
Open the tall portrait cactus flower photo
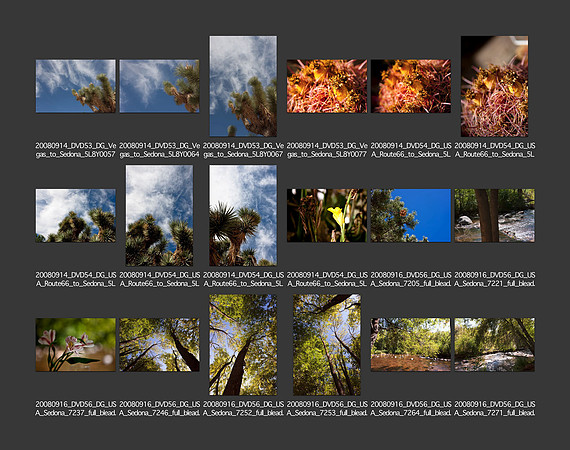click(x=494, y=86)
